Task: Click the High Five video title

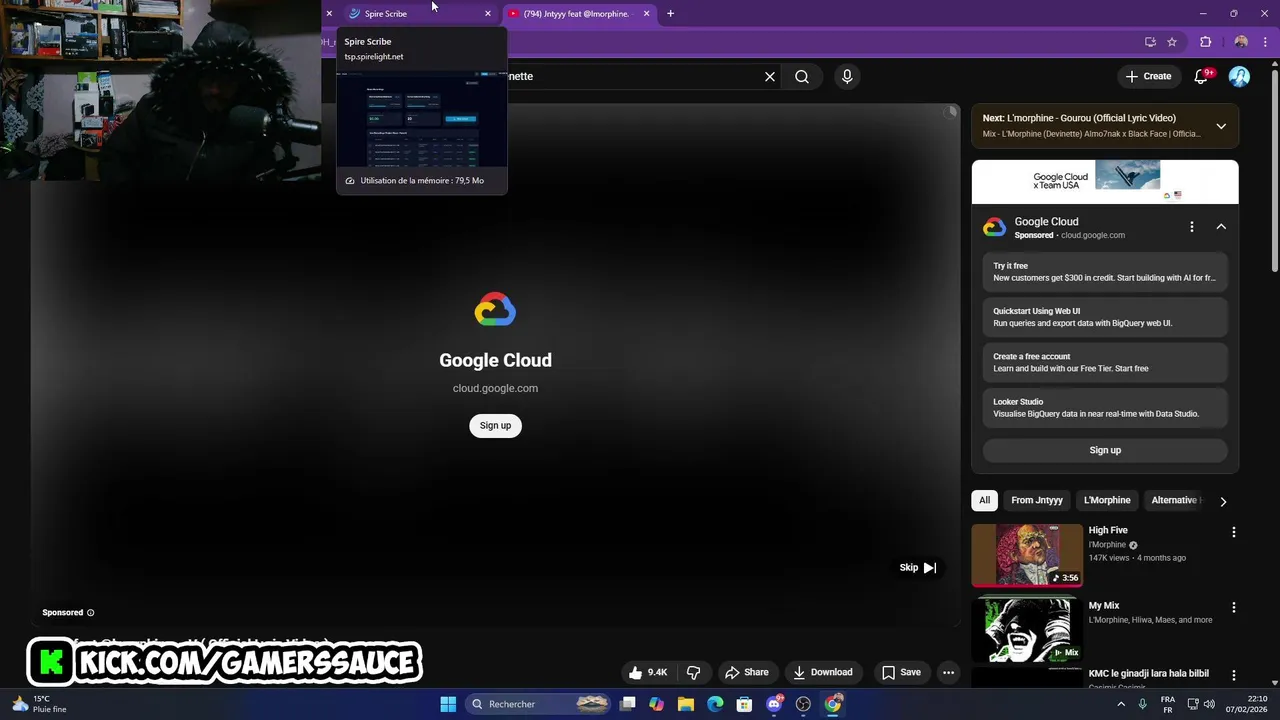Action: (1108, 530)
